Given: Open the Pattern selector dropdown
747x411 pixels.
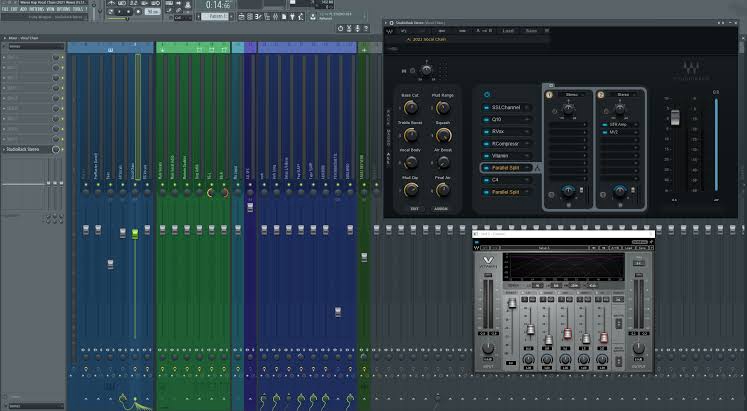Looking at the screenshot, I should coord(215,17).
